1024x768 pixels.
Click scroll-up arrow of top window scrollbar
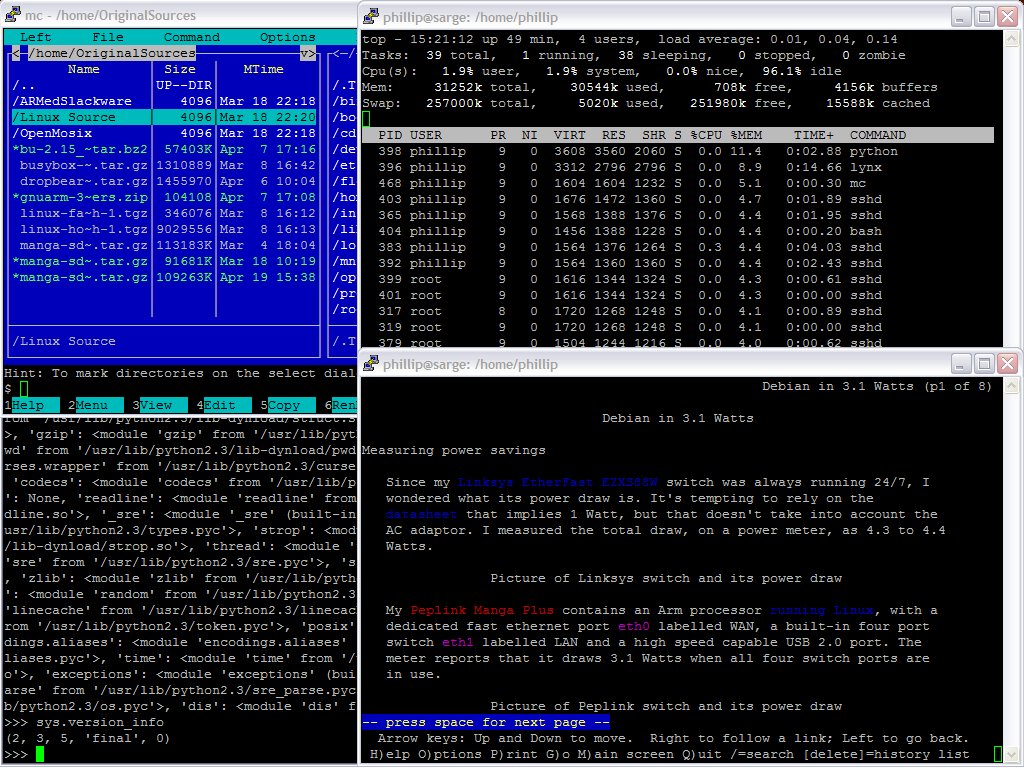[x=1012, y=39]
